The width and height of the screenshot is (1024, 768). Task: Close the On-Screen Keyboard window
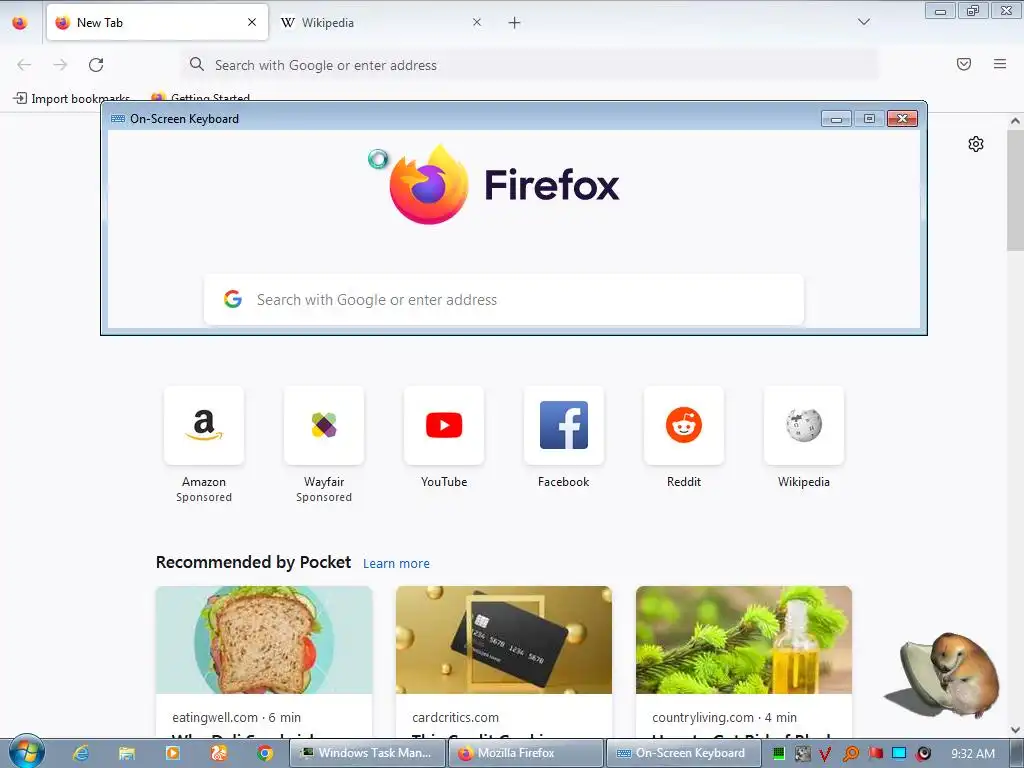[903, 119]
